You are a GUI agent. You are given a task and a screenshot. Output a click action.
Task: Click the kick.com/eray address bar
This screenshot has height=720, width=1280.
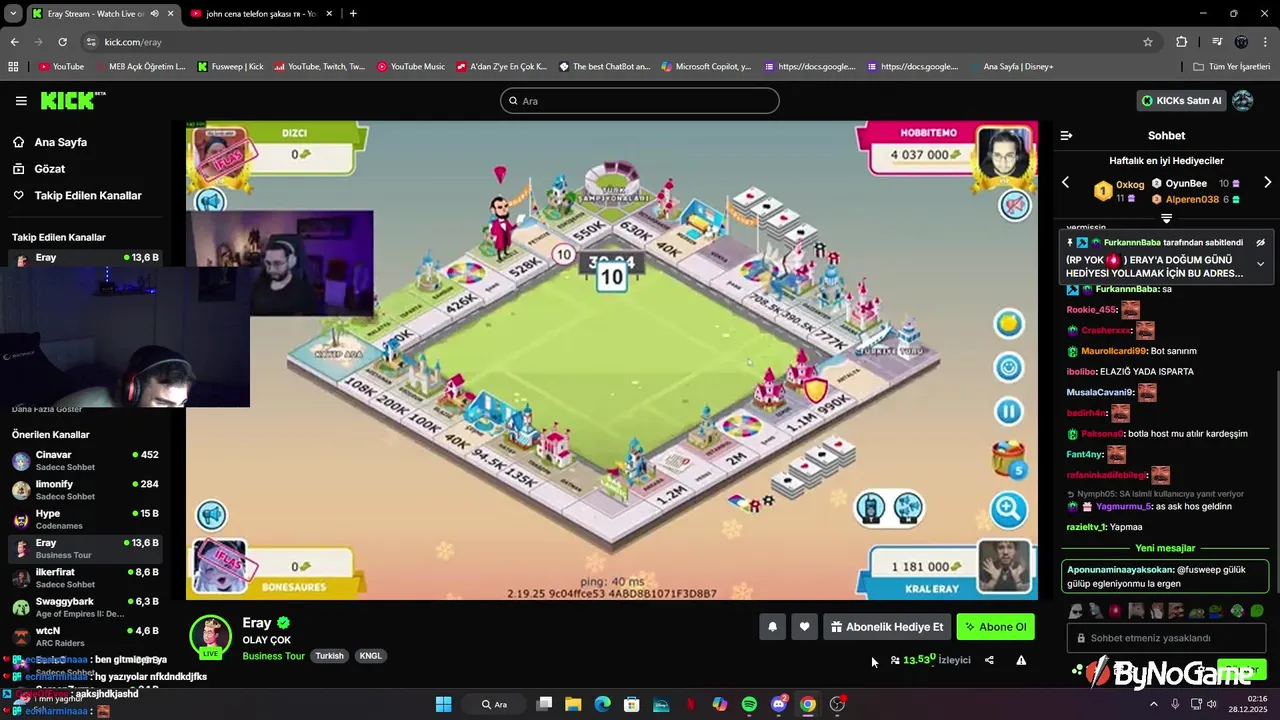(x=610, y=42)
